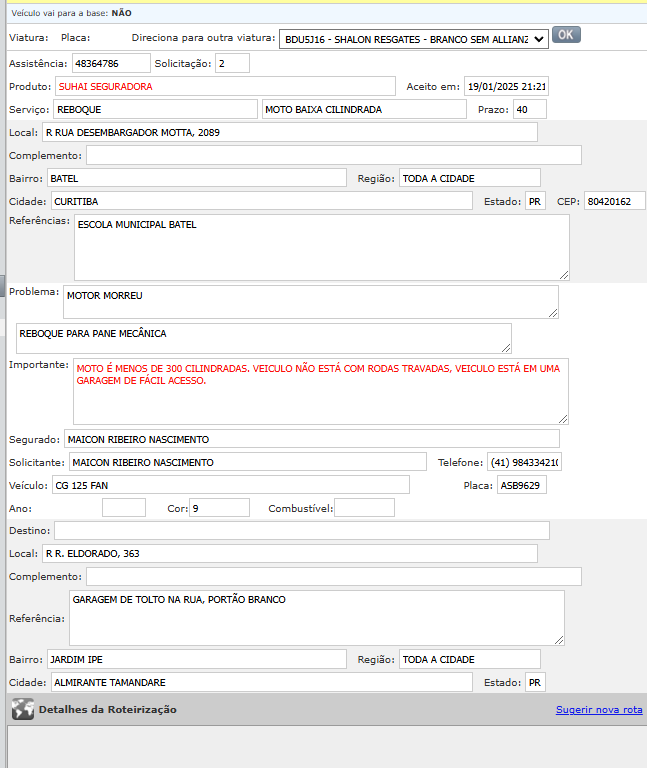
Task: Select the Solicitação field containing 2
Action: 232,63
